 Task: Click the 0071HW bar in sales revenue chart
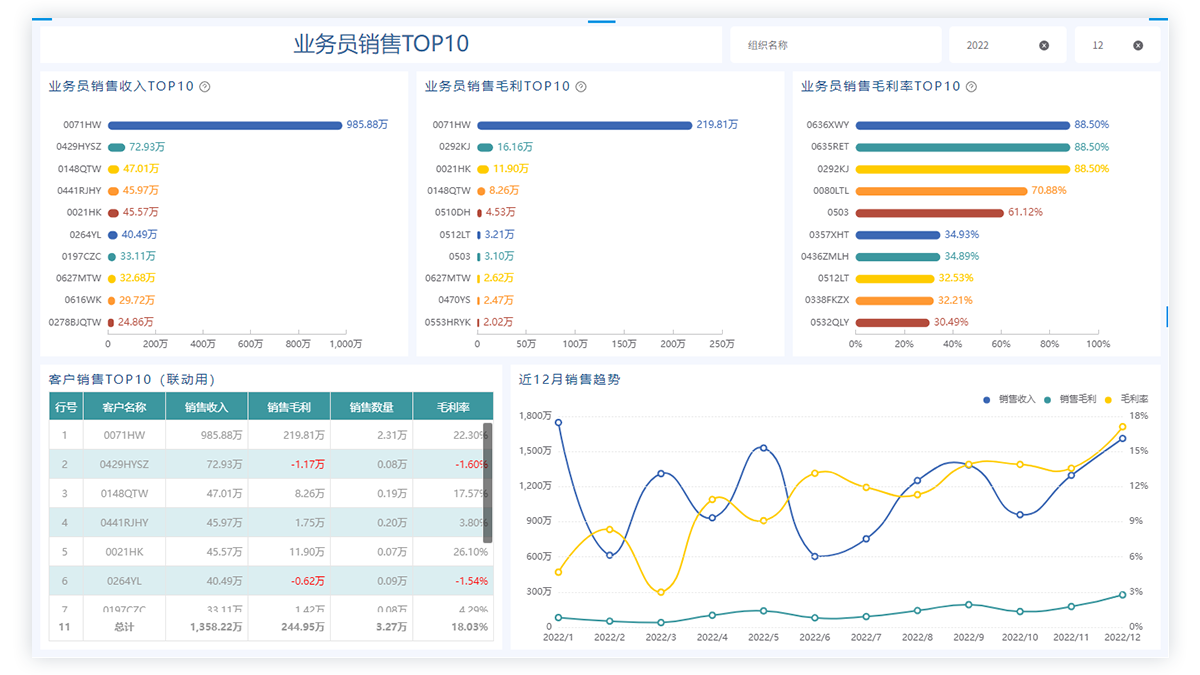pyautogui.click(x=225, y=125)
